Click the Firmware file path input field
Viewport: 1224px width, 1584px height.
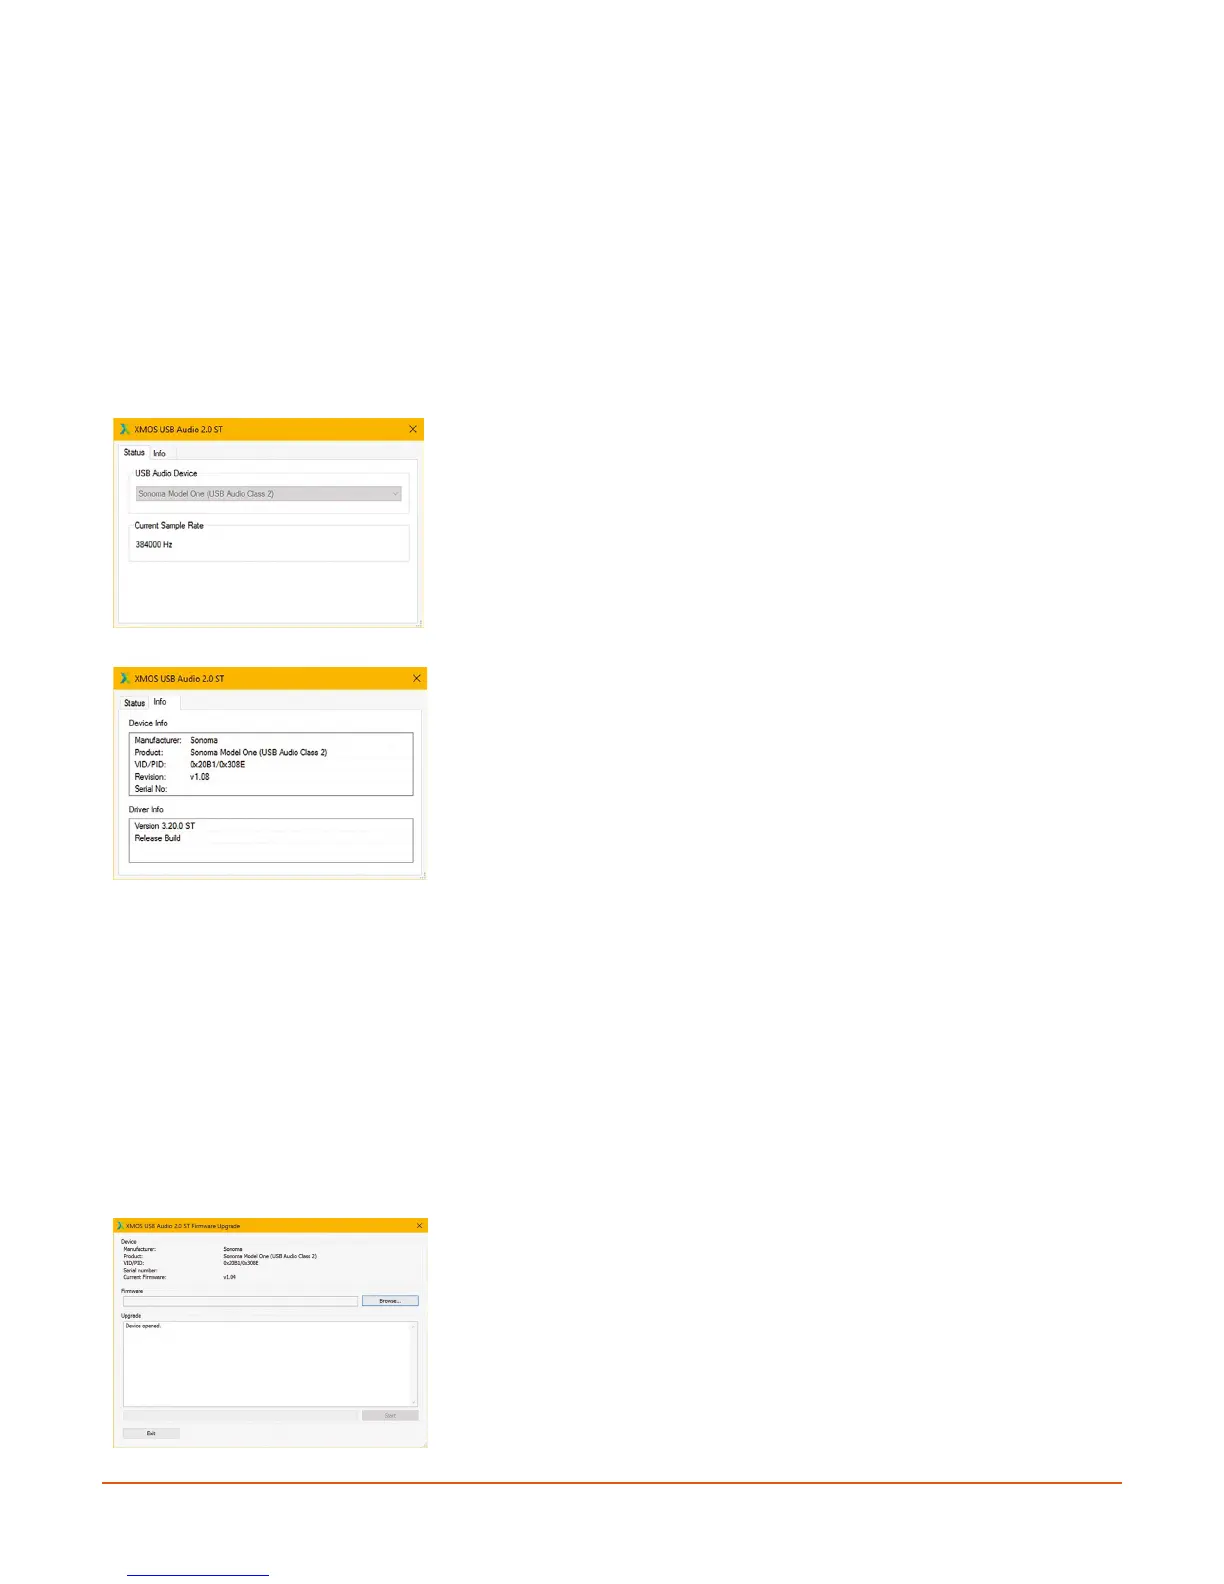point(240,1301)
